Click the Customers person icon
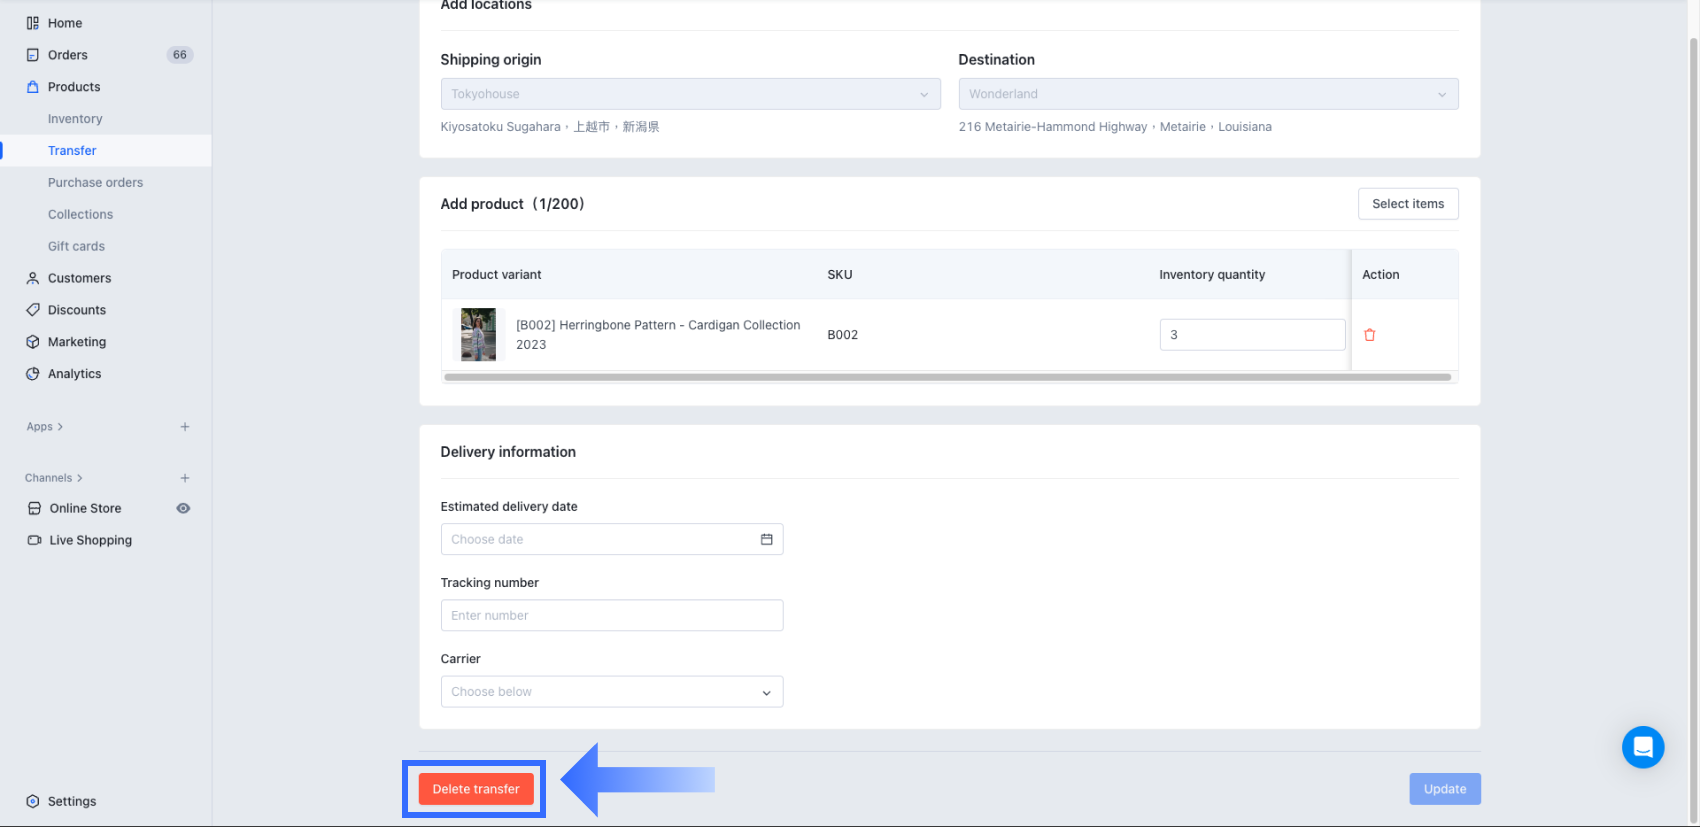Image resolution: width=1700 pixels, height=827 pixels. point(33,278)
